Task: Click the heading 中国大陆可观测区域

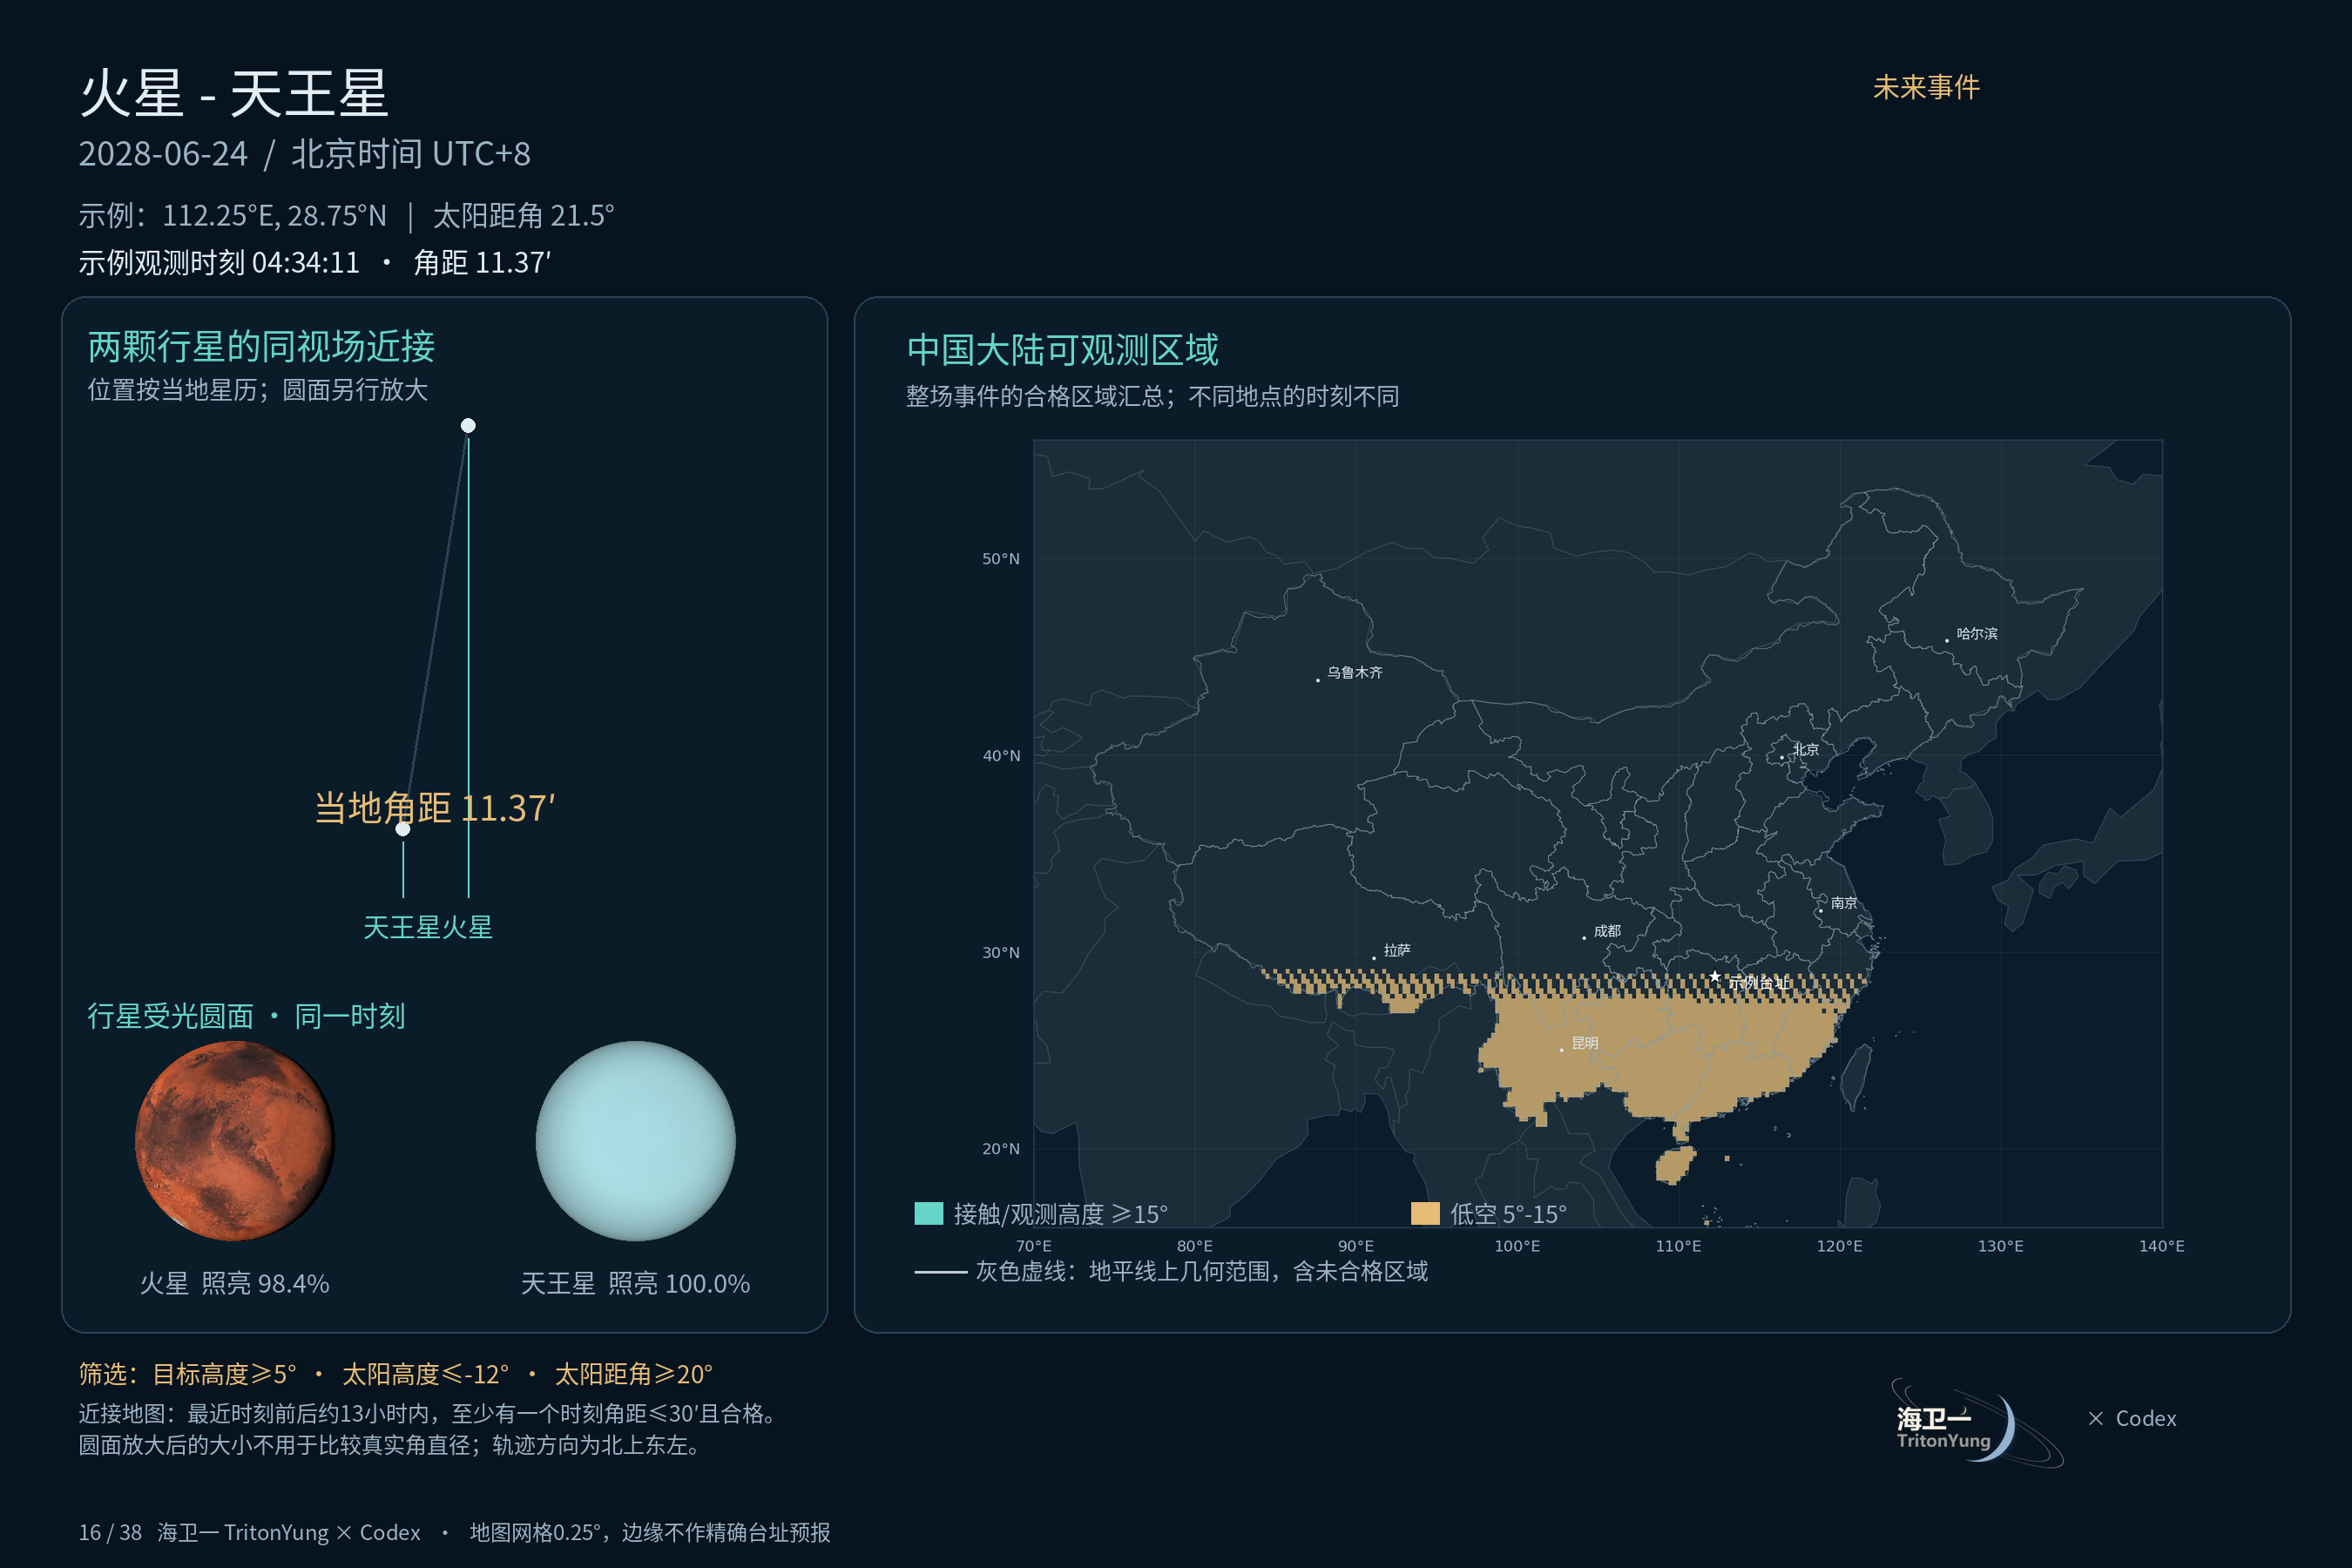Action: coord(1063,350)
